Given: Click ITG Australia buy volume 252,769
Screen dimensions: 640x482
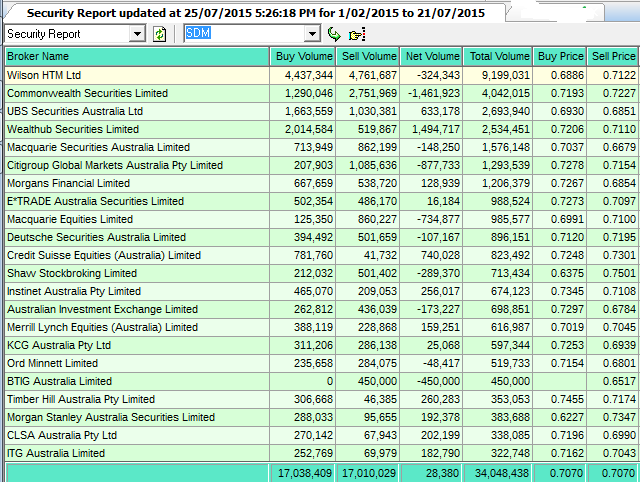Looking at the screenshot, I should coord(313,453).
